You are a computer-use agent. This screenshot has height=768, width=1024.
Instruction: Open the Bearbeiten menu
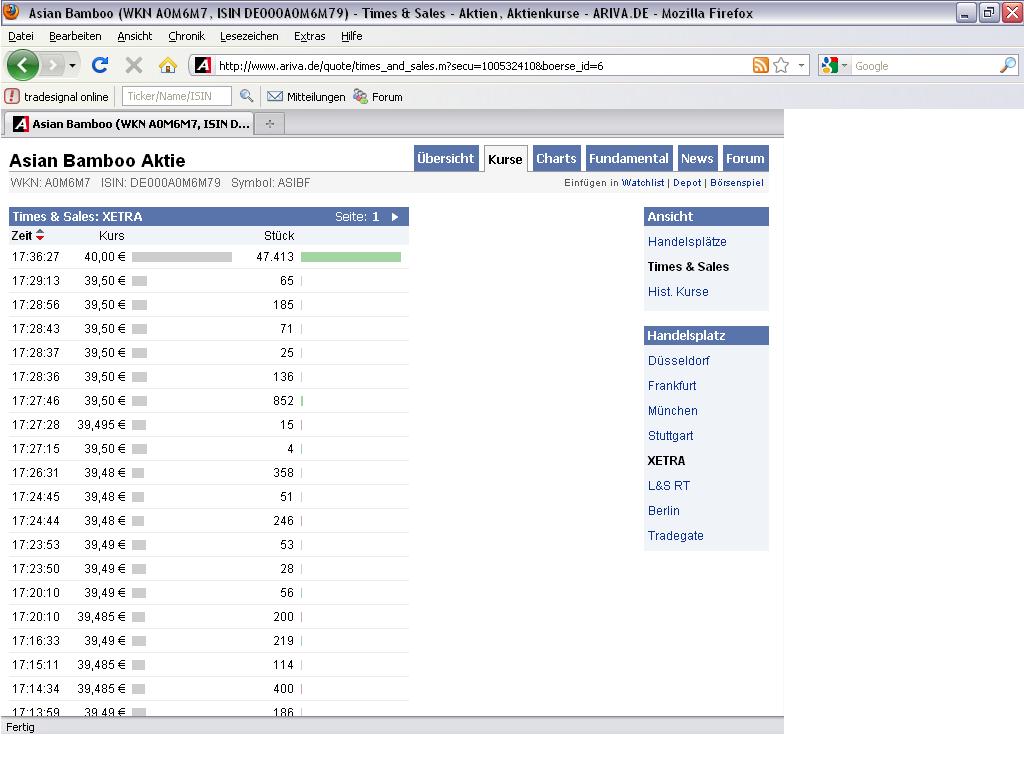pyautogui.click(x=75, y=37)
